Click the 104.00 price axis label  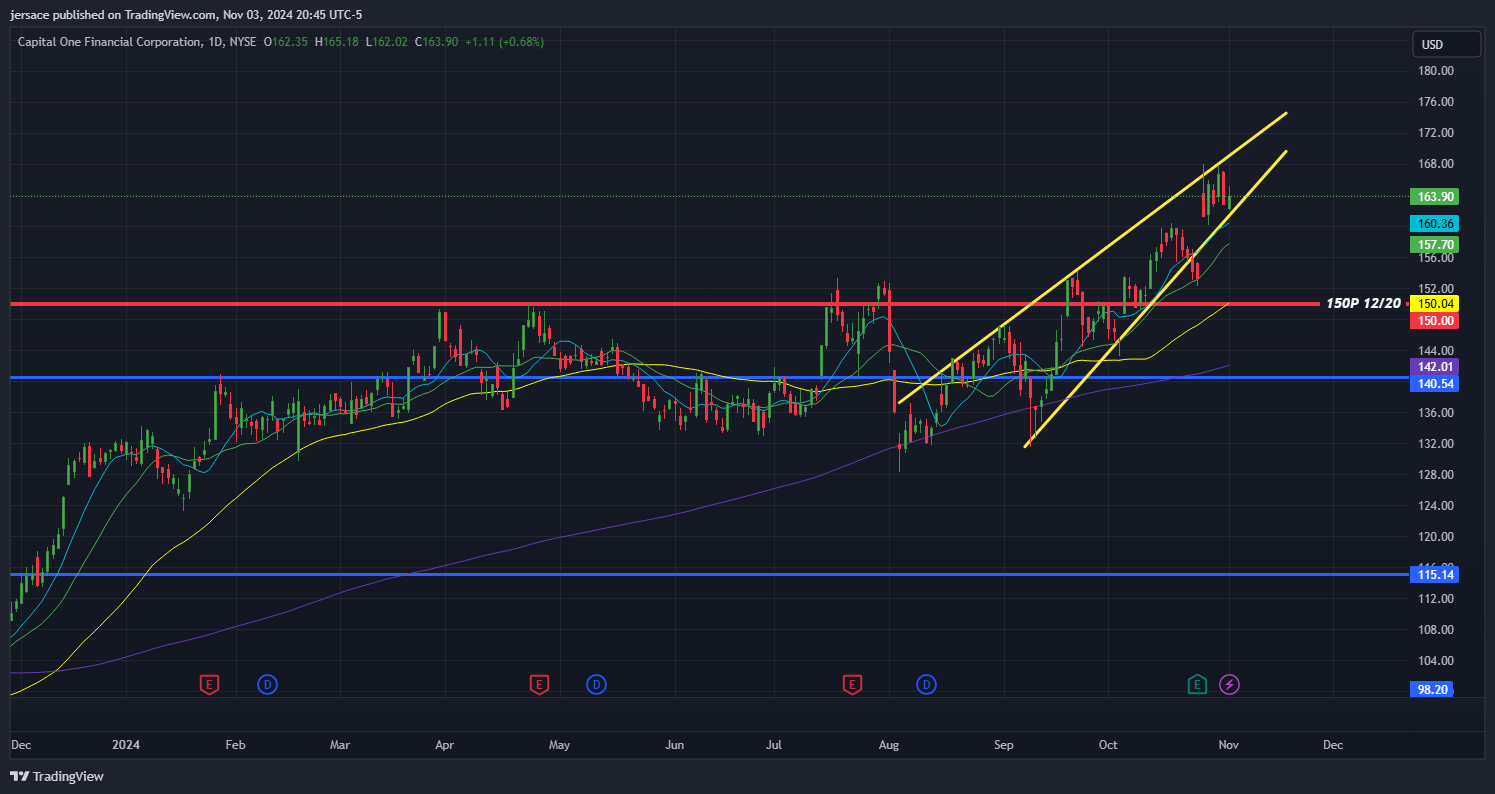pos(1434,661)
